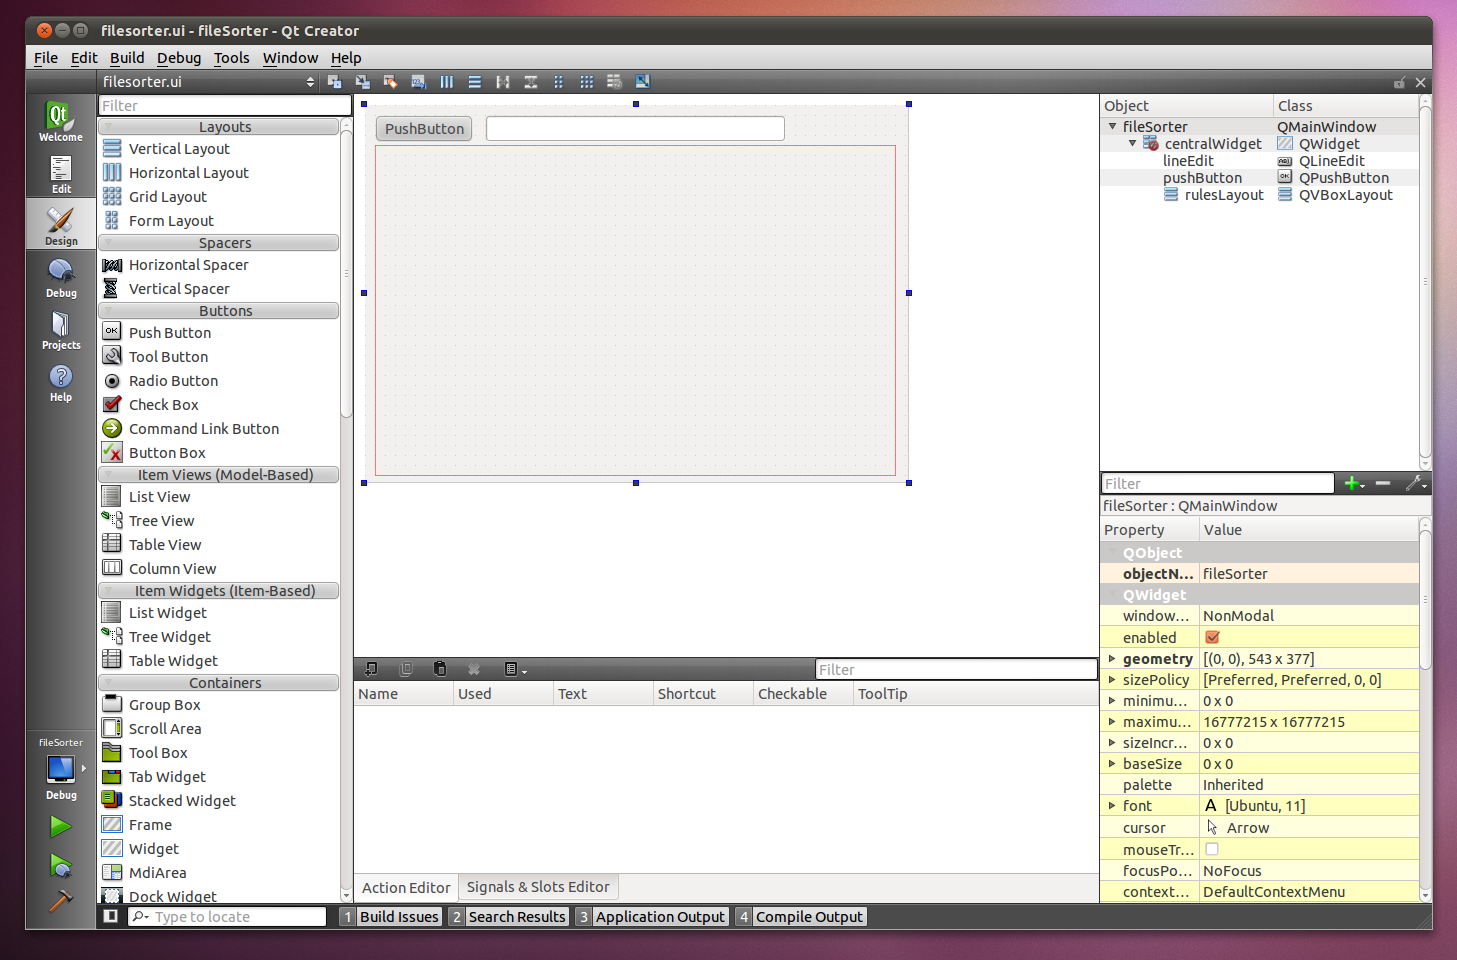1457x960 pixels.
Task: Click the green Run button in sidebar
Action: (60, 827)
